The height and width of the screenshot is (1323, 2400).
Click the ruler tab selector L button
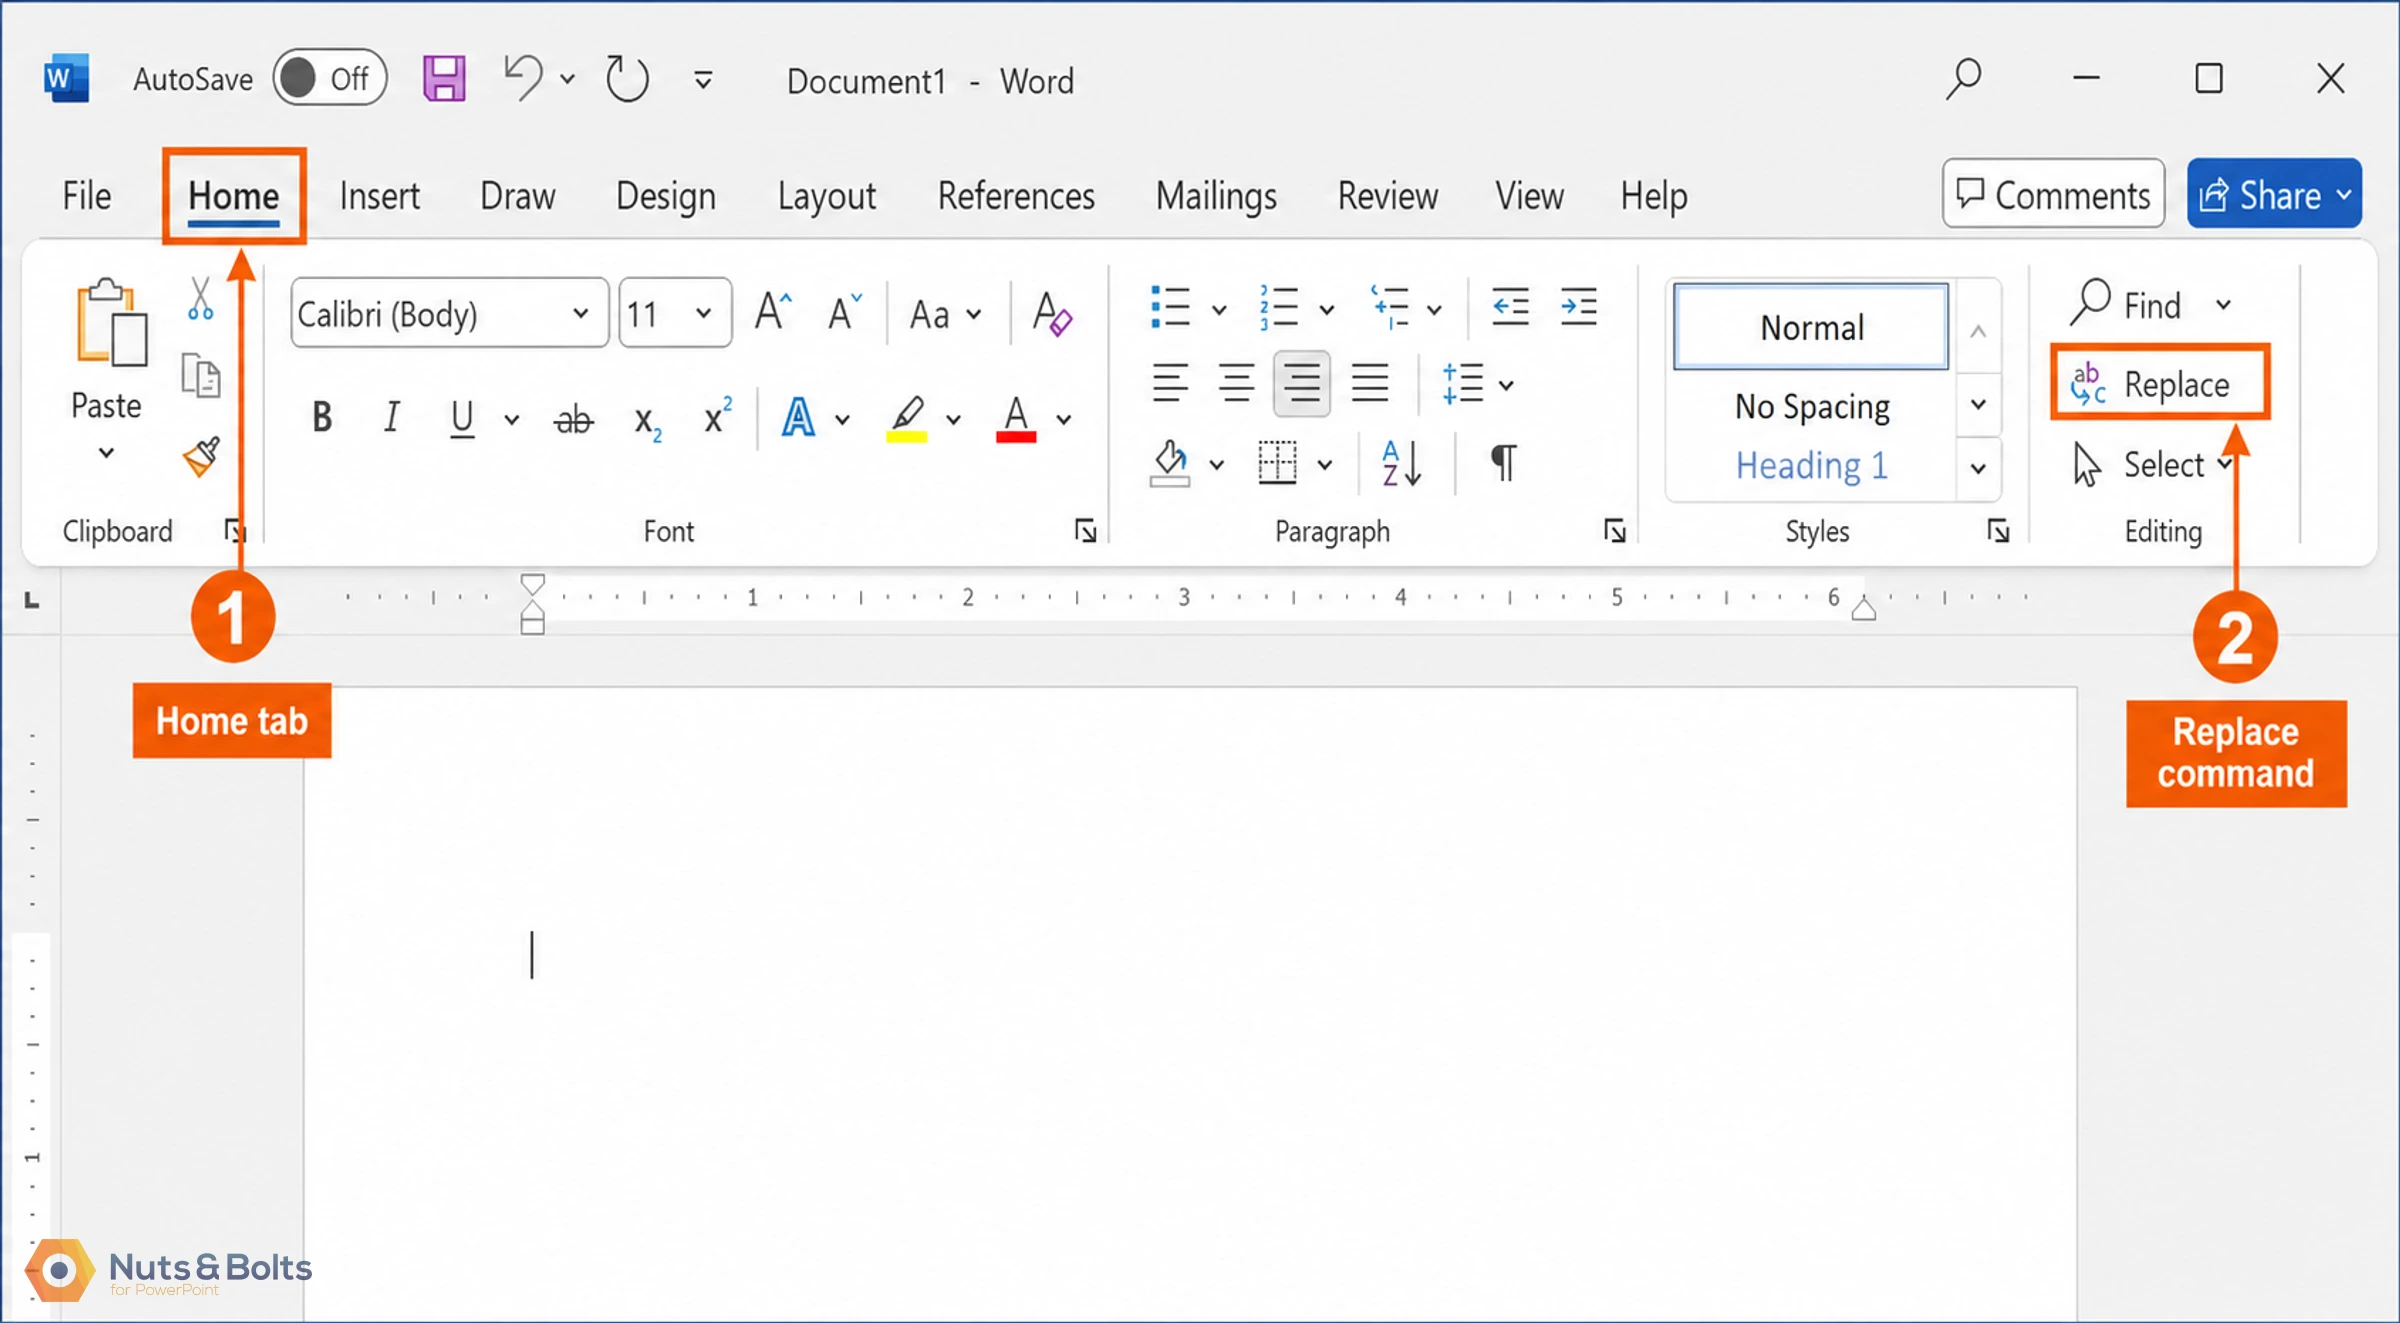click(x=32, y=600)
